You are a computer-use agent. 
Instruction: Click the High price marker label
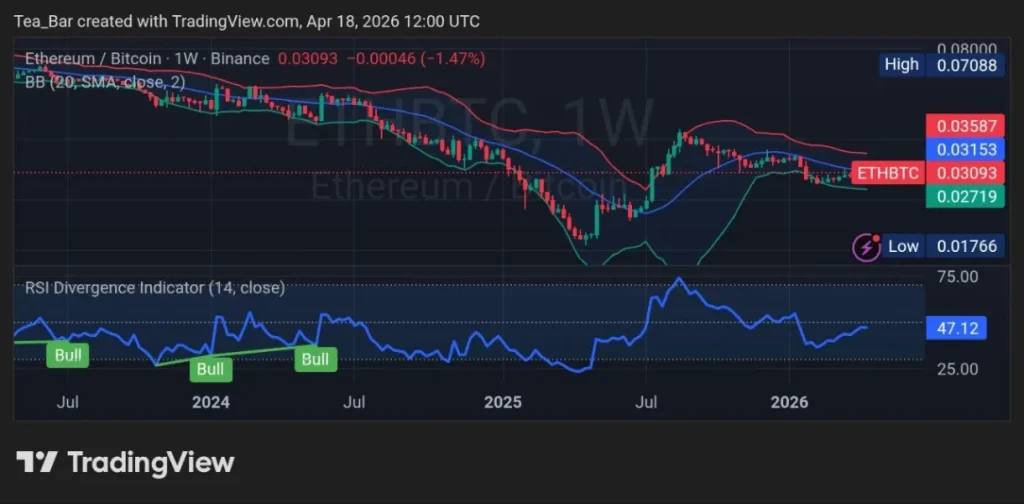pos(901,65)
